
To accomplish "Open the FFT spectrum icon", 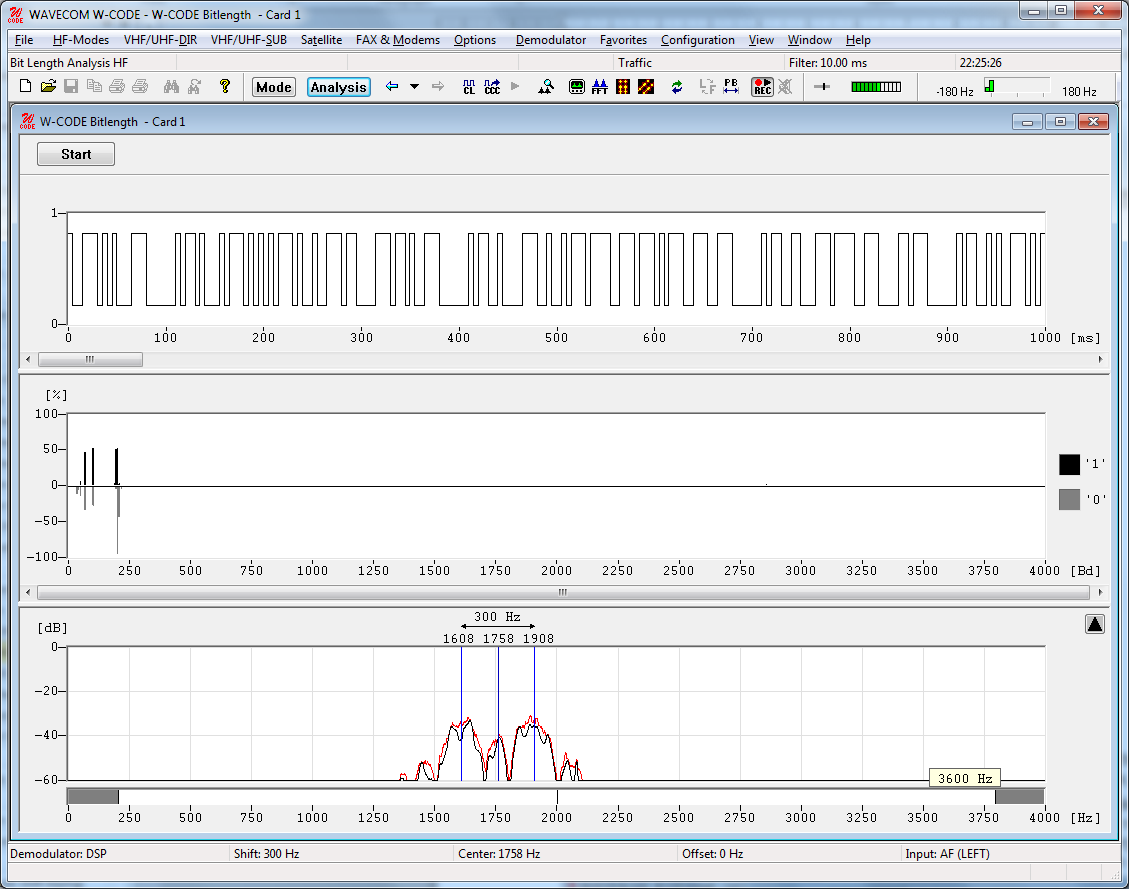I will click(600, 87).
